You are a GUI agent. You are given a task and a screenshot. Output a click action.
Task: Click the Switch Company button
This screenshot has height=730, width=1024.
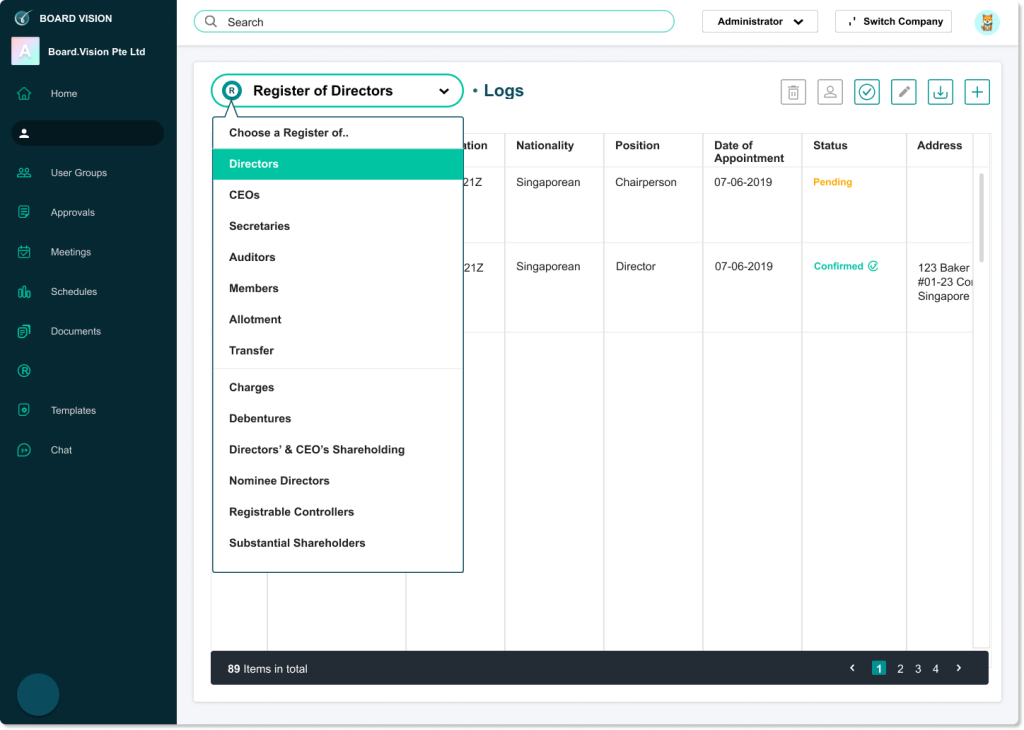[x=893, y=22]
